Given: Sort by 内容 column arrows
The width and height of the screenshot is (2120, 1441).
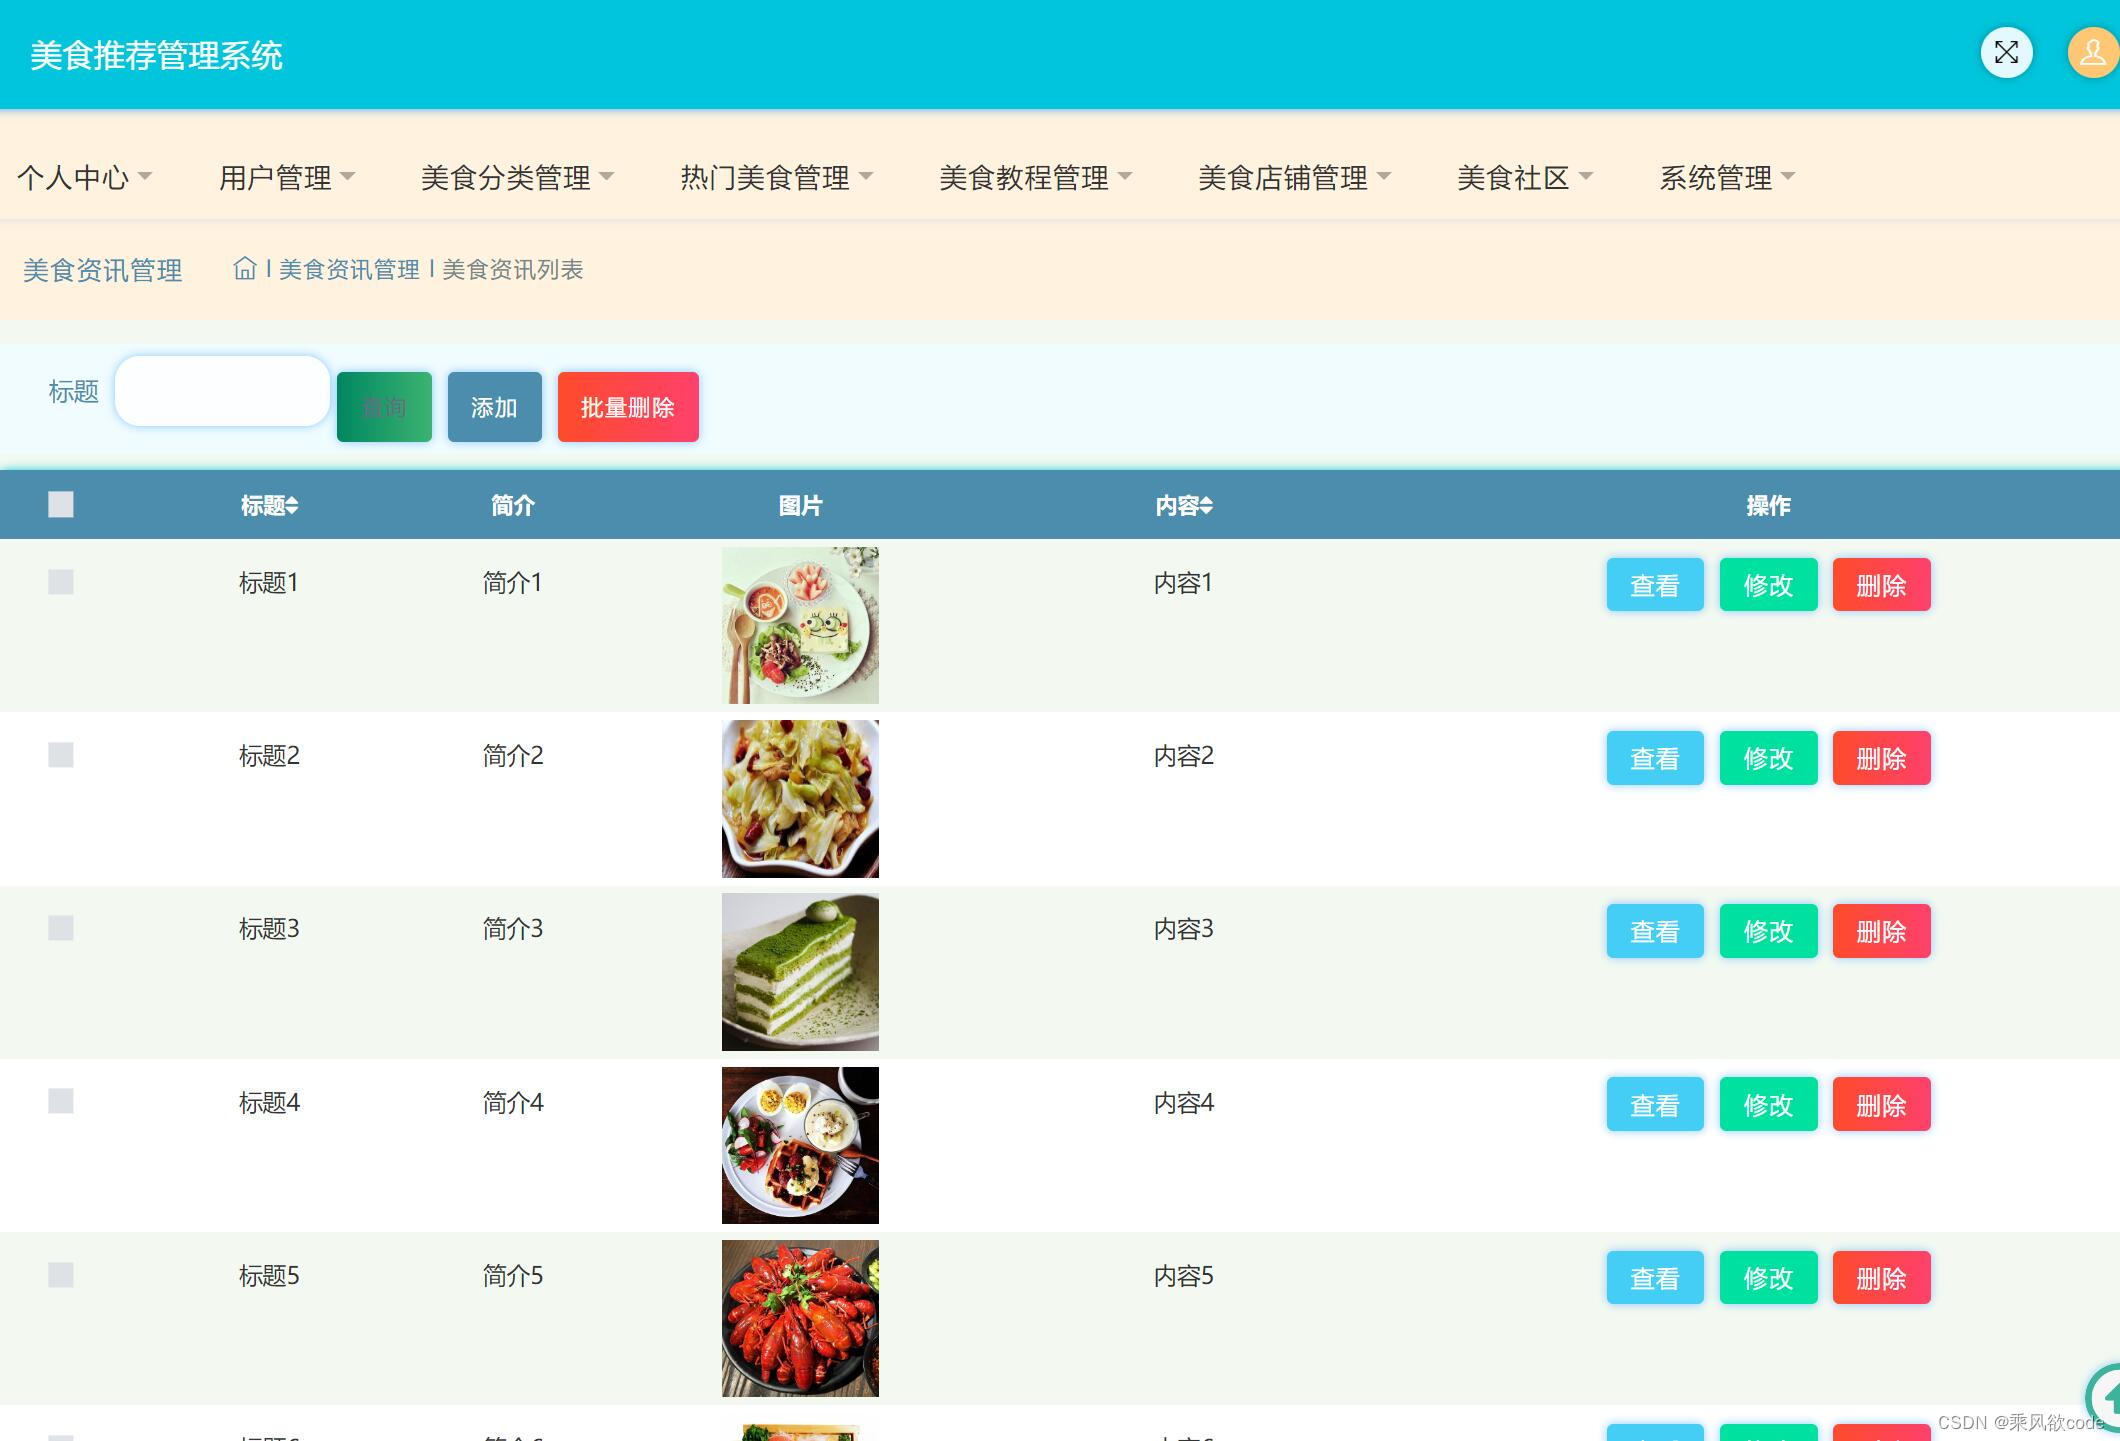Looking at the screenshot, I should (1207, 506).
